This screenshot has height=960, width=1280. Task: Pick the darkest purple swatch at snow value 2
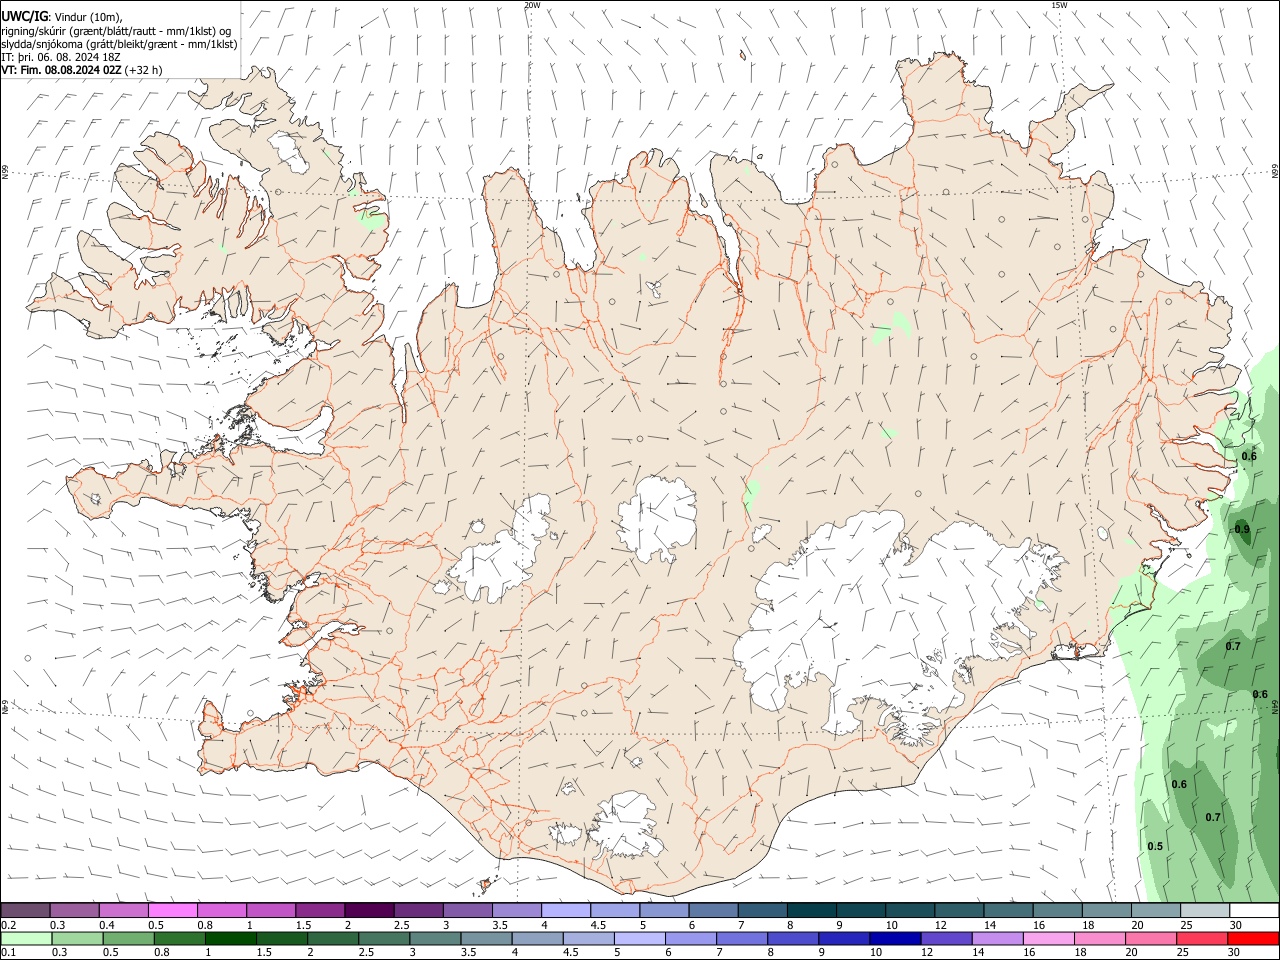pos(368,910)
